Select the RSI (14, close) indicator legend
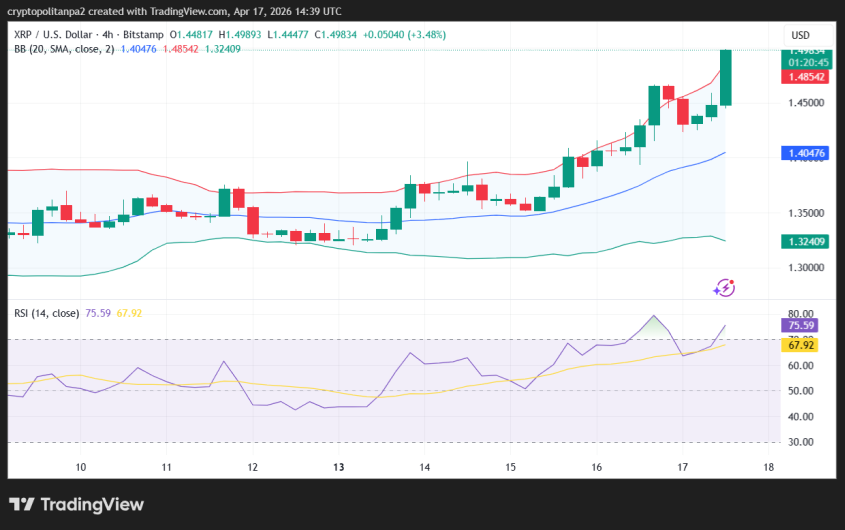The height and width of the screenshot is (530, 845). (x=46, y=313)
